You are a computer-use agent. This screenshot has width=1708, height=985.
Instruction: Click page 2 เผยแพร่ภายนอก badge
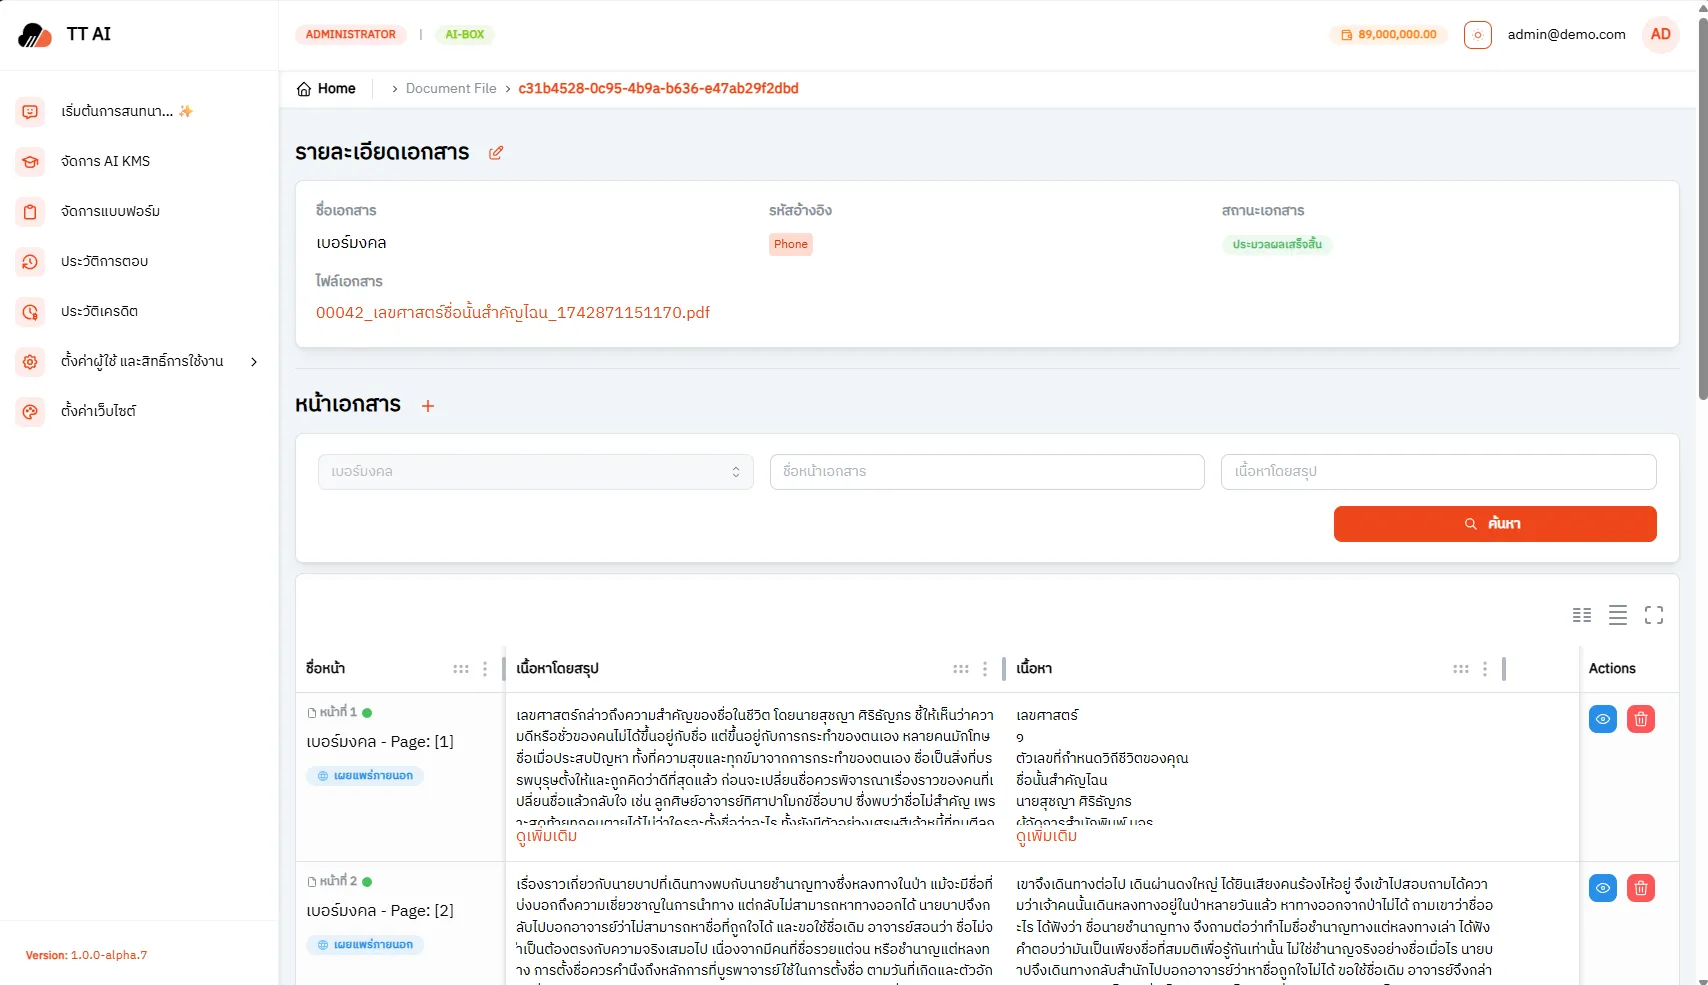click(365, 945)
